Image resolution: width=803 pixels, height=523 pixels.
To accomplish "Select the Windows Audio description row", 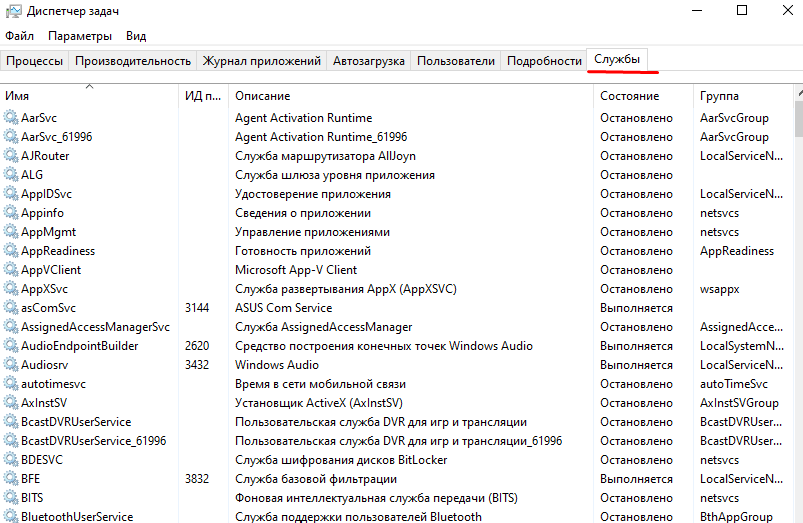I will (x=276, y=365).
